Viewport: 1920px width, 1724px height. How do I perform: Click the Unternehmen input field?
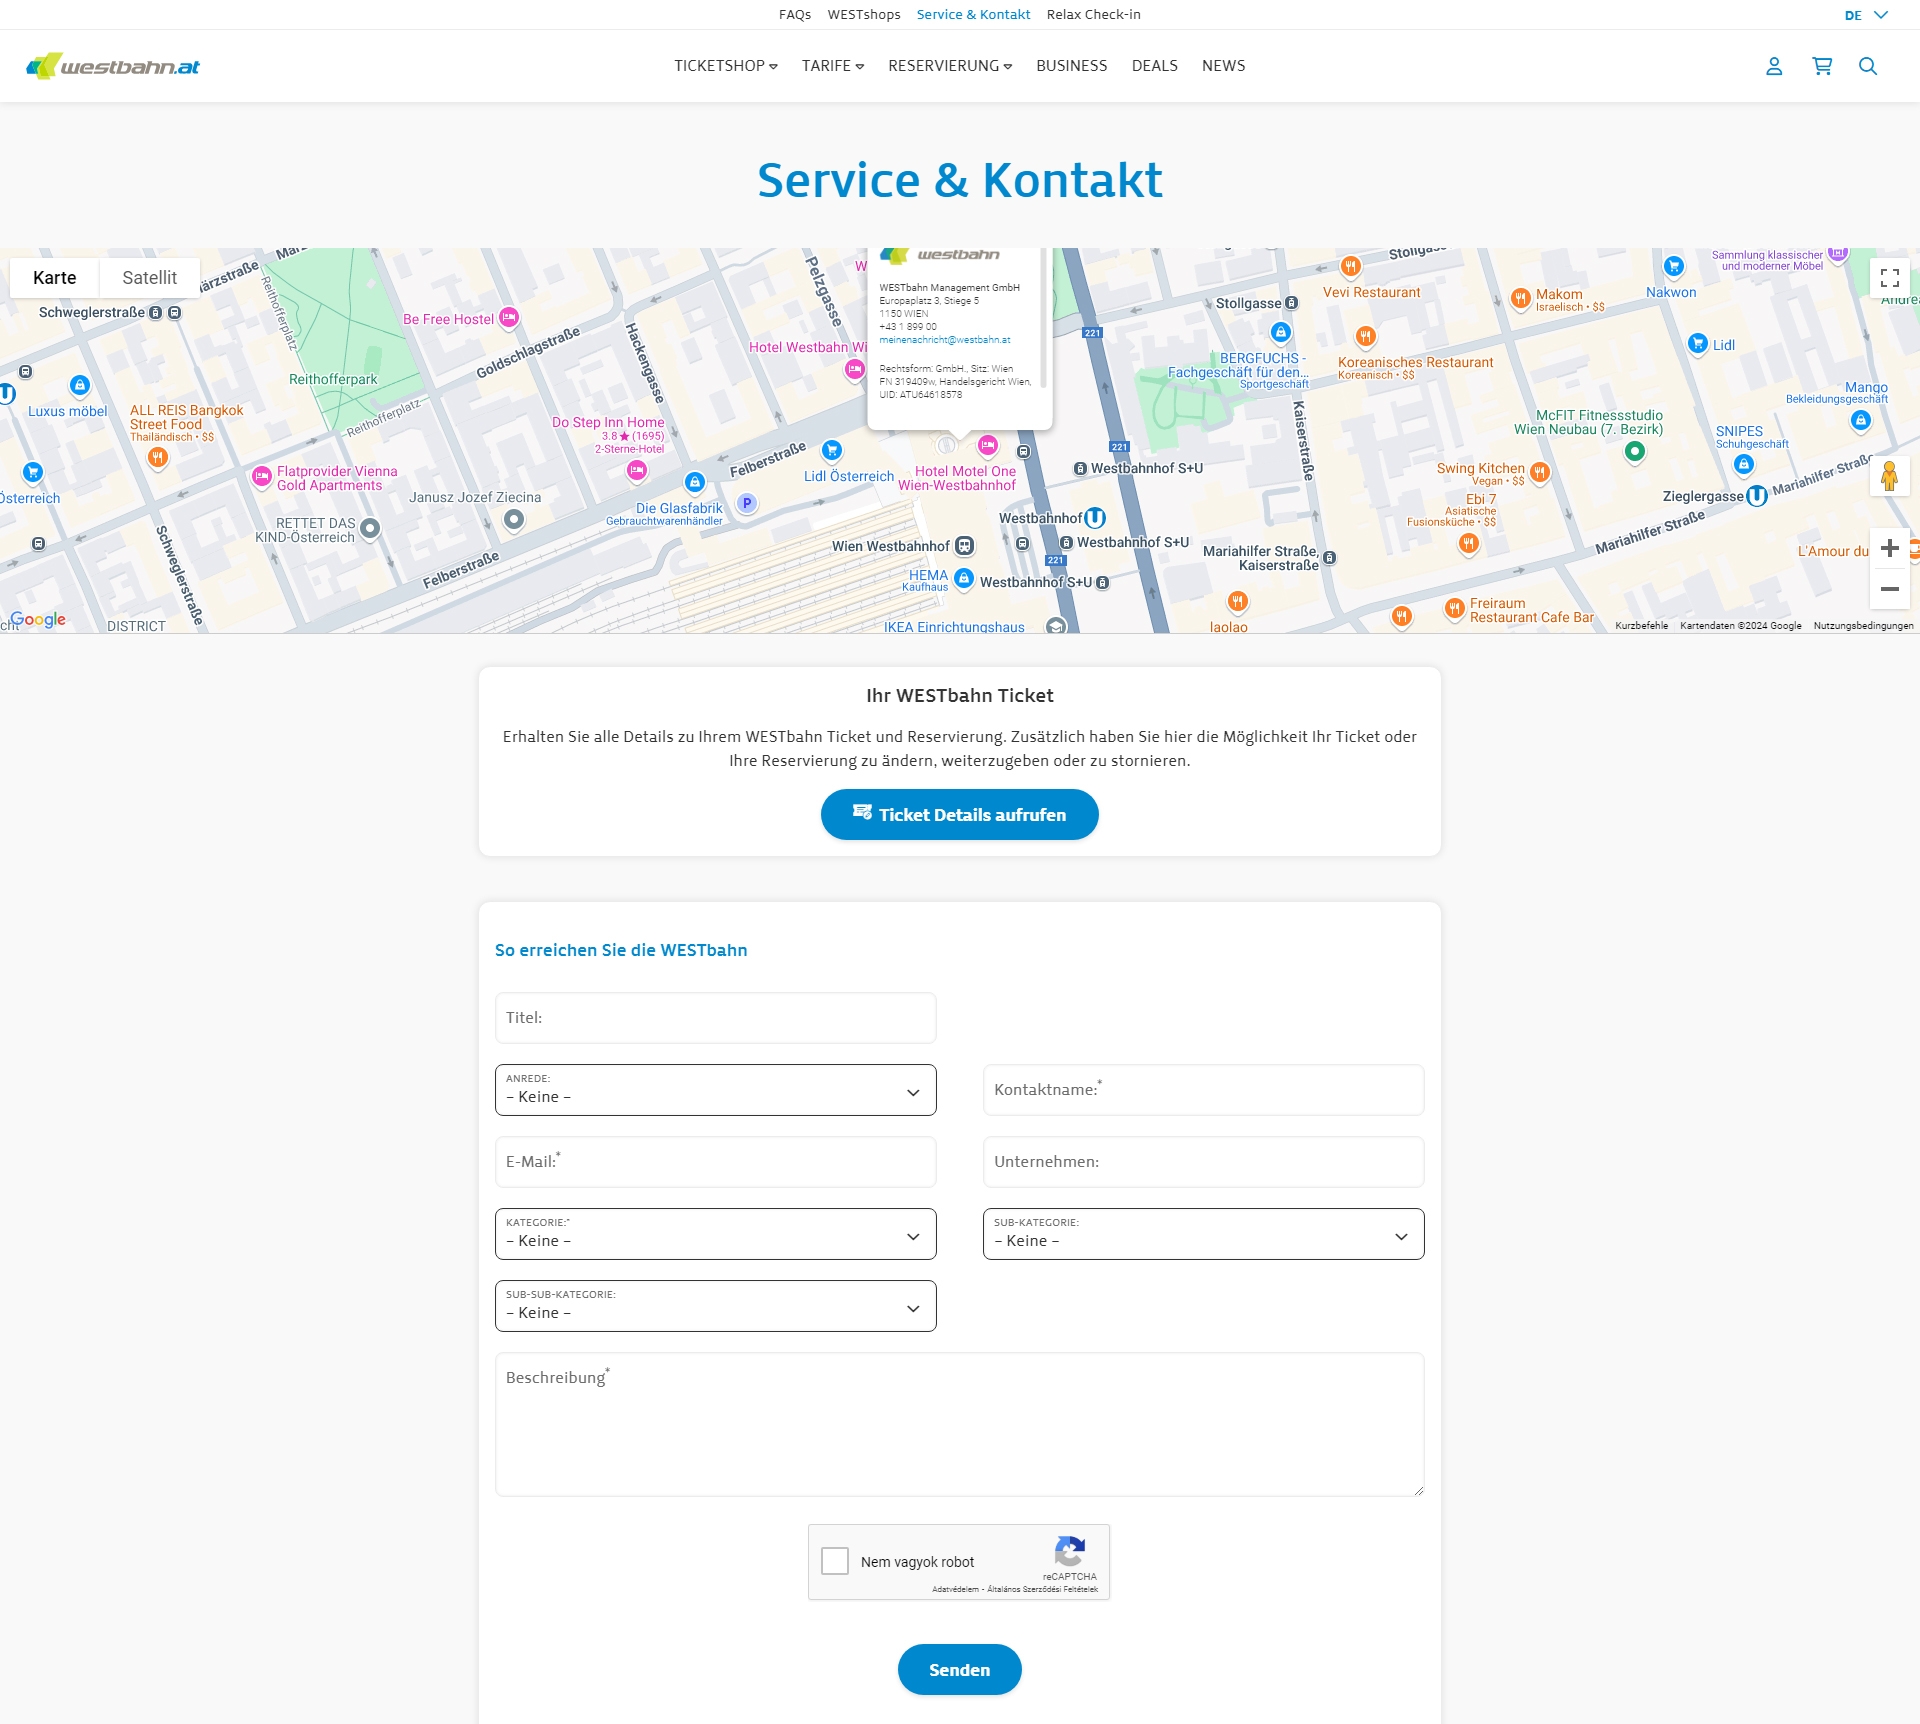pos(1204,1162)
